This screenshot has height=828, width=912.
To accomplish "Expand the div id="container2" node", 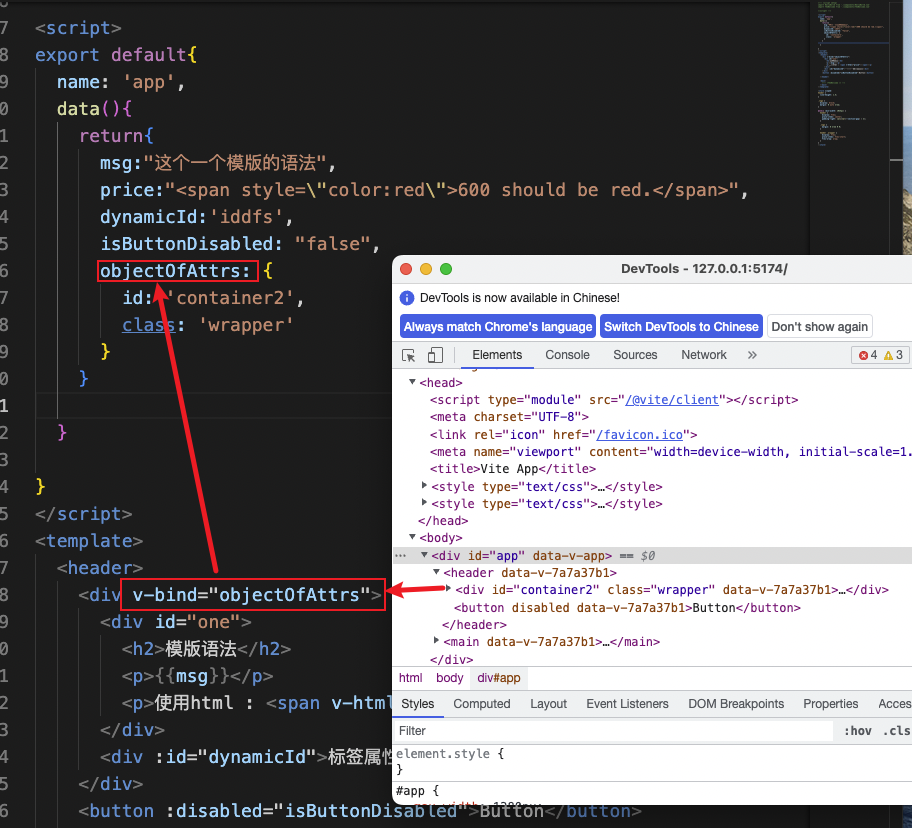I will [448, 589].
